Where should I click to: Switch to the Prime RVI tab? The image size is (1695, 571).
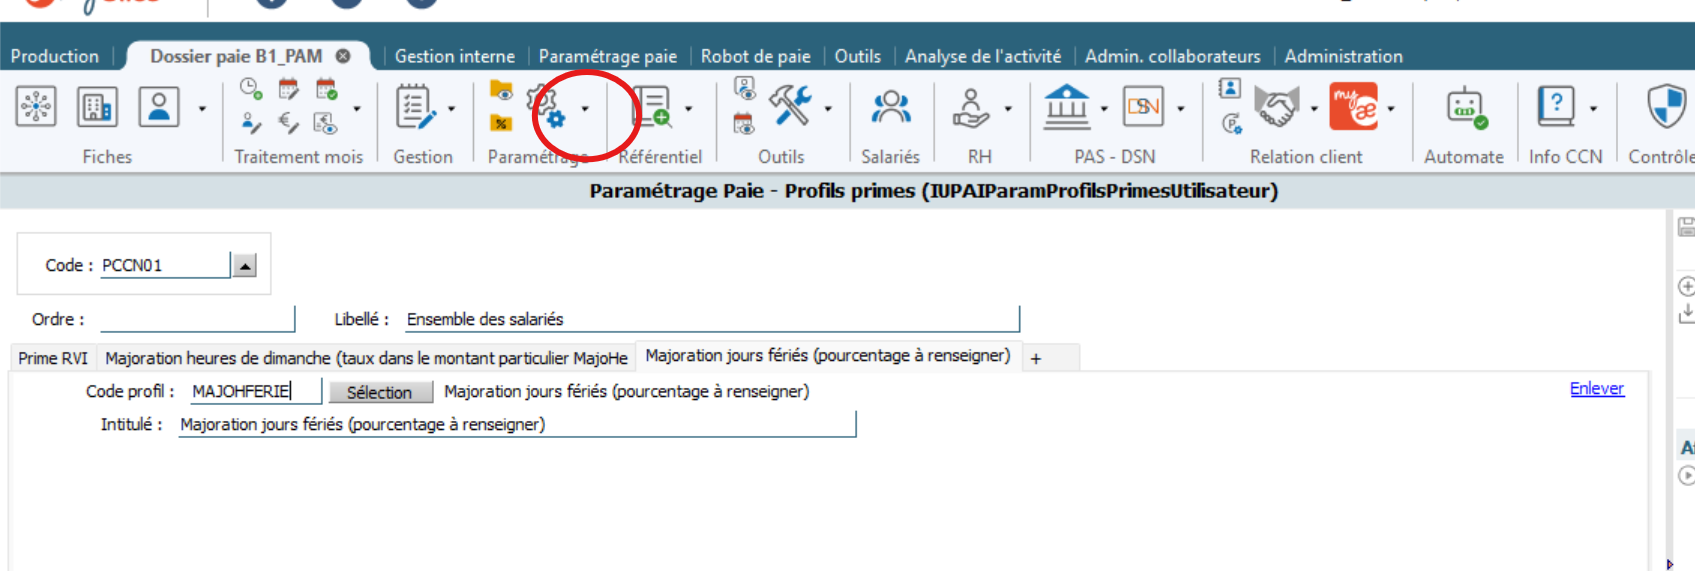[53, 358]
